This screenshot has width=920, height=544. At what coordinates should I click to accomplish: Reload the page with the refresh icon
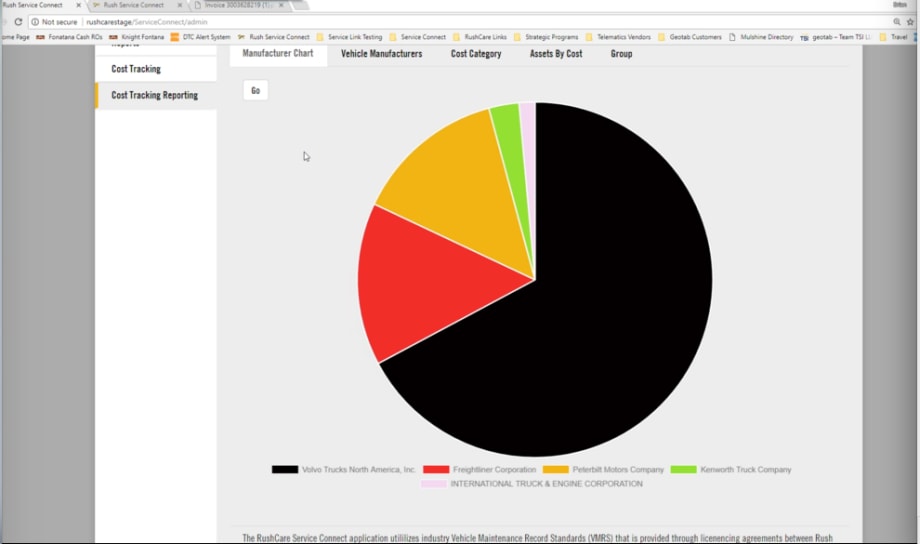(x=18, y=22)
